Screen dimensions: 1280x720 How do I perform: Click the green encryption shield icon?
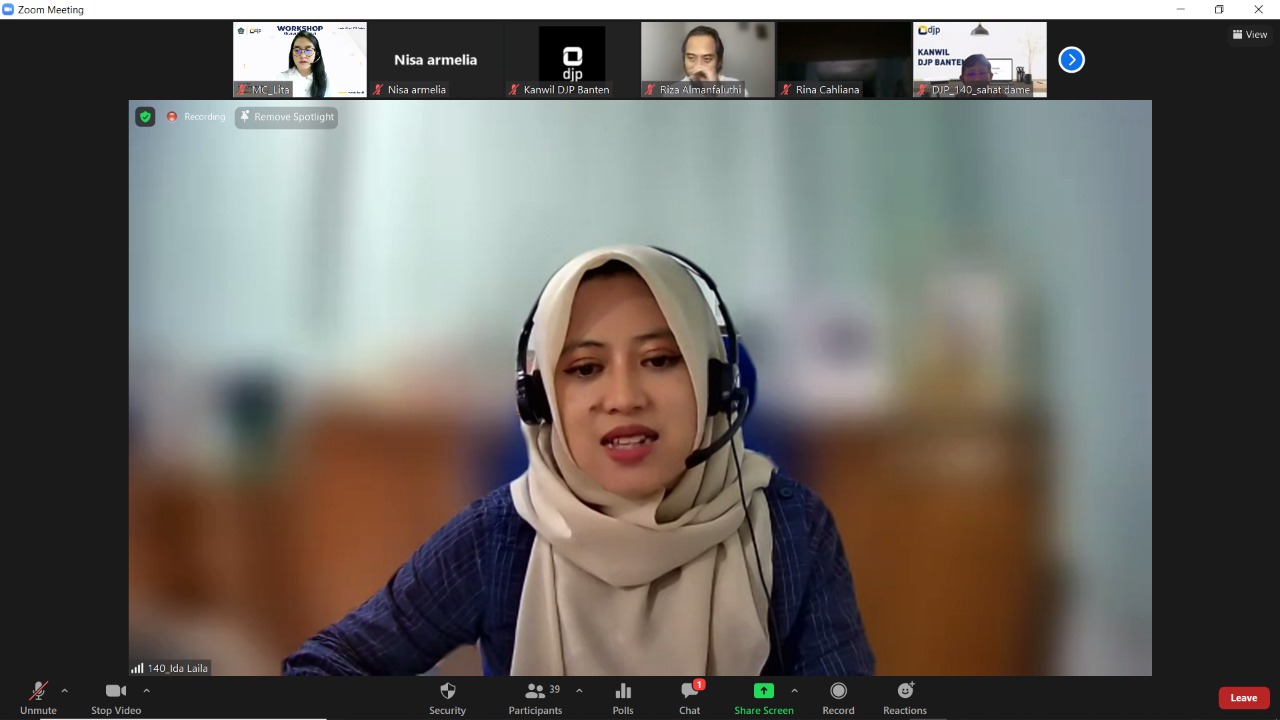(x=145, y=117)
